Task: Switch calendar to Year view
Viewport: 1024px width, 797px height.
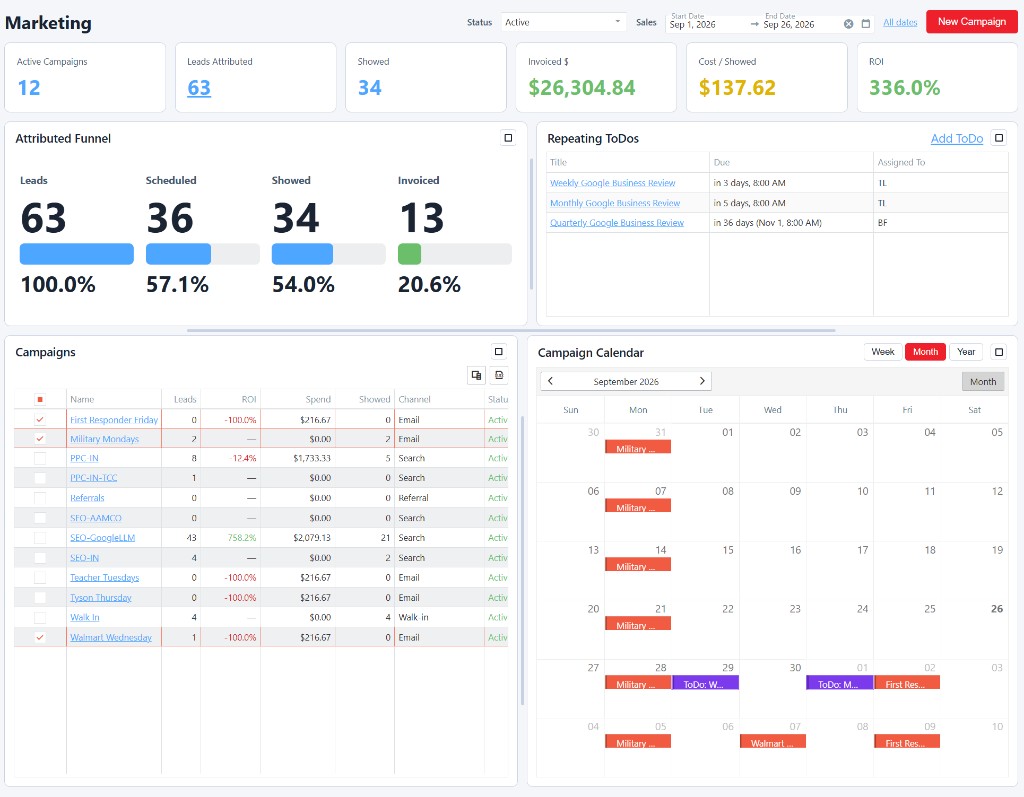Action: pos(966,351)
